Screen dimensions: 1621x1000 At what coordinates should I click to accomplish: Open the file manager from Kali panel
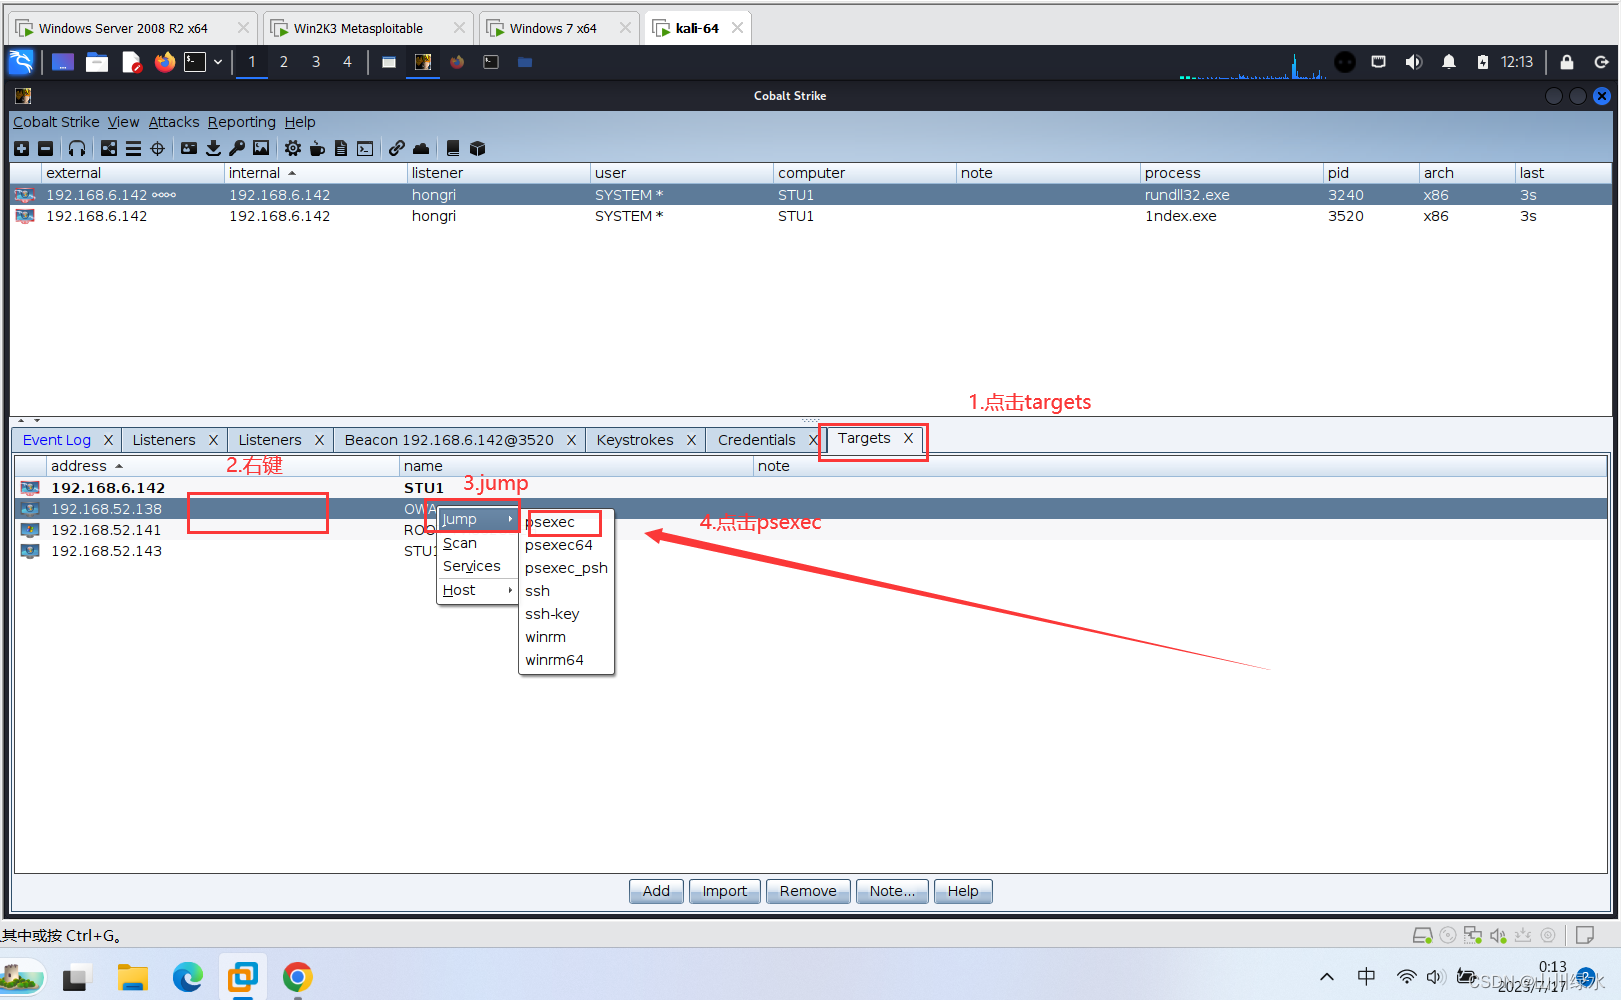pos(97,62)
